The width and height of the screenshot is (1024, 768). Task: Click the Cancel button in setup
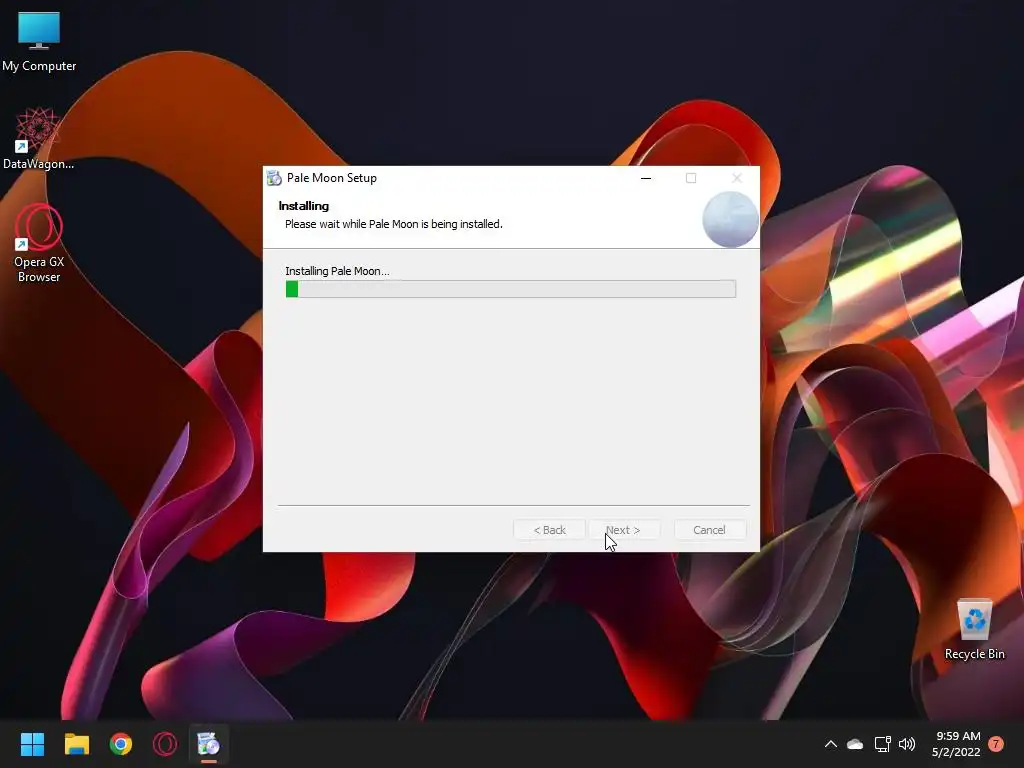pos(710,530)
